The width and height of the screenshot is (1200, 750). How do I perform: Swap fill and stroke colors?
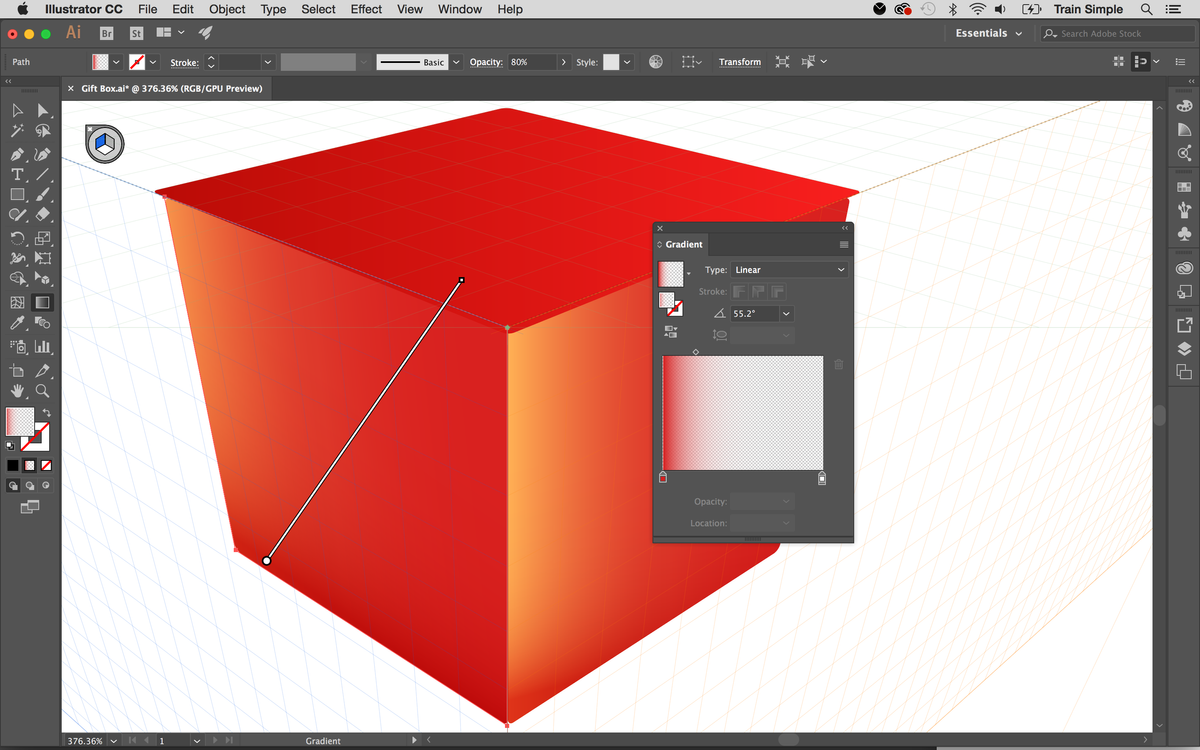(x=47, y=411)
